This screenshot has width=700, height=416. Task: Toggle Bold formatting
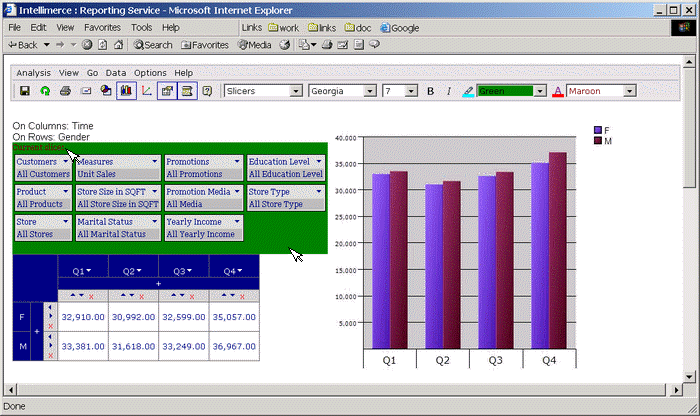[x=430, y=91]
